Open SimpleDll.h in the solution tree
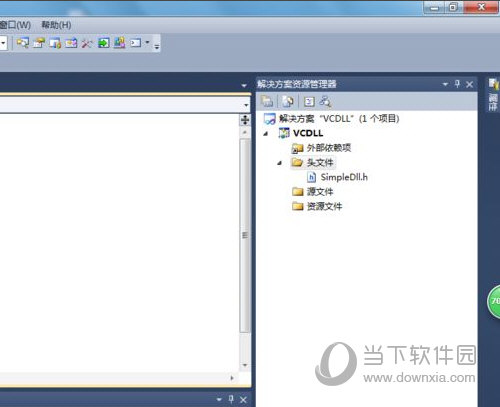 point(344,177)
